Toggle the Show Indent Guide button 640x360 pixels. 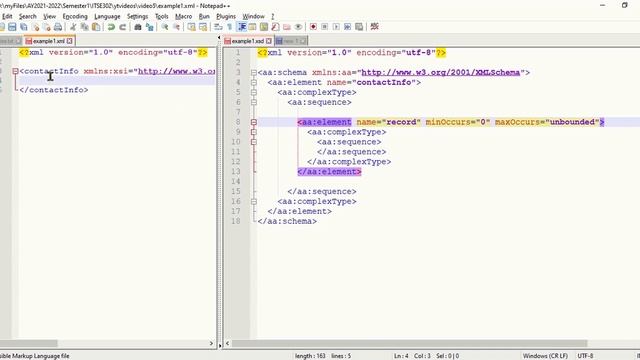tap(242, 27)
